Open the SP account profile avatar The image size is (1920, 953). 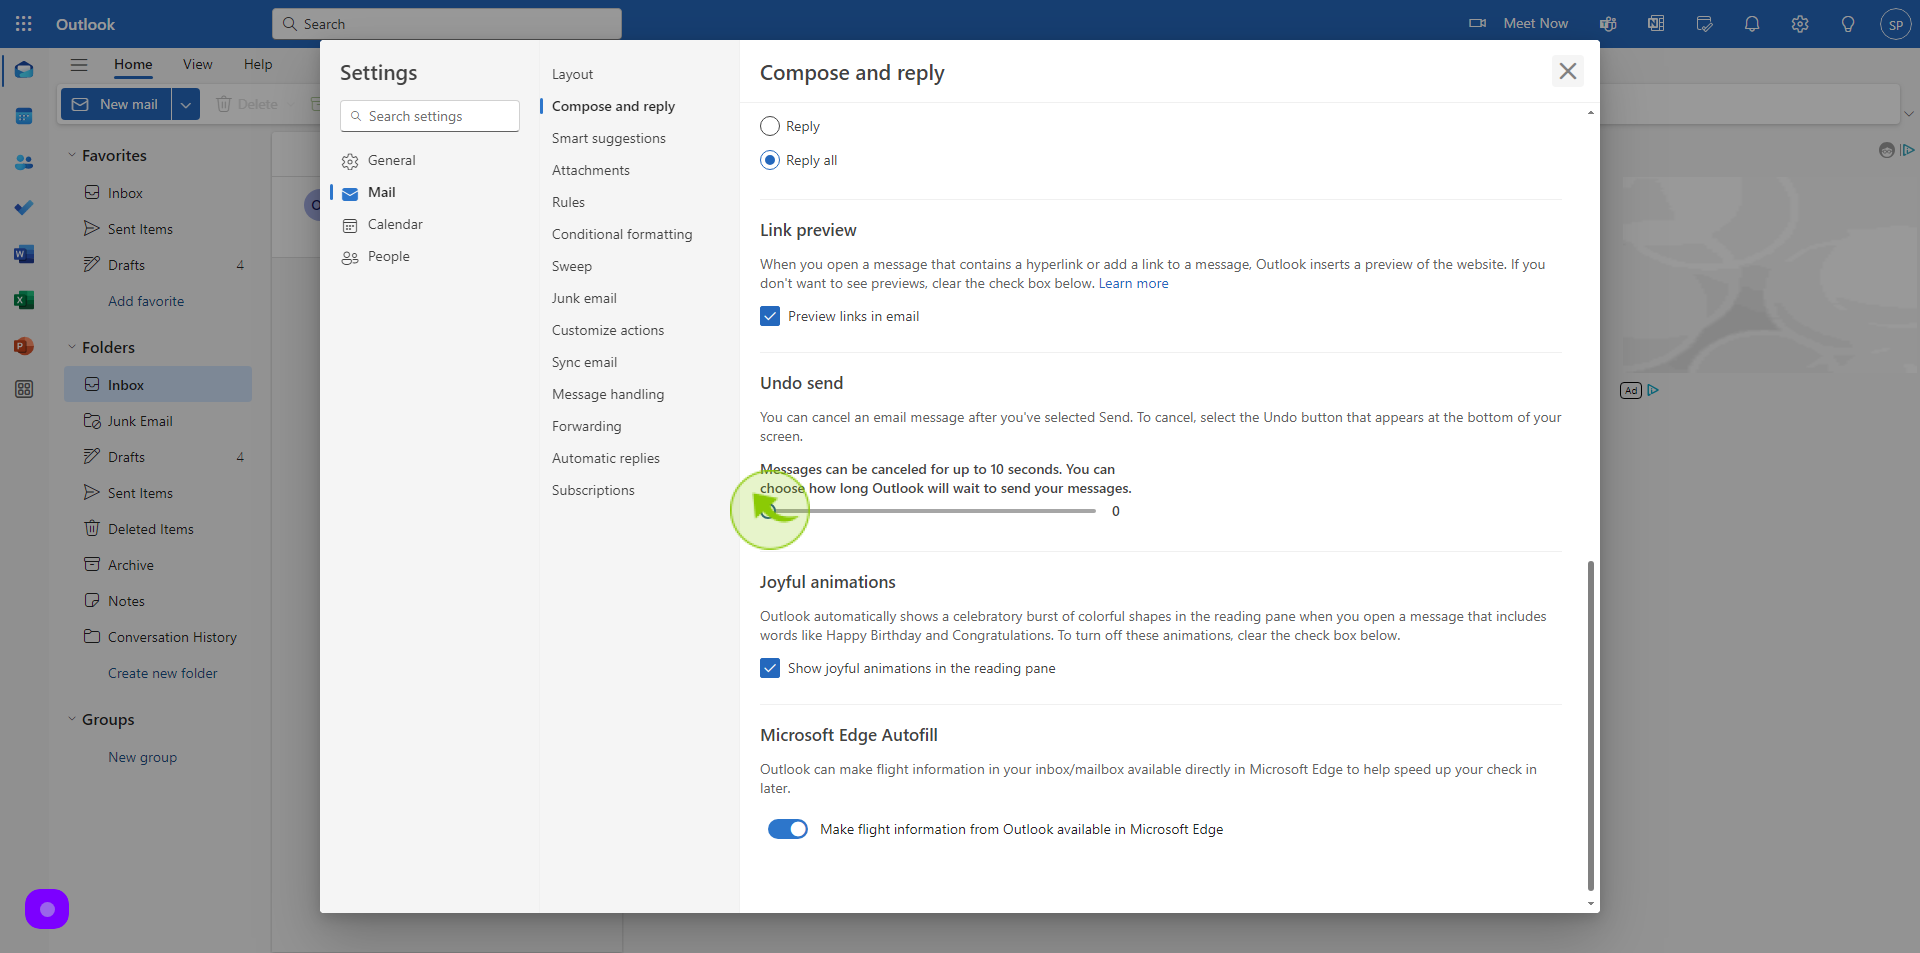click(1895, 24)
